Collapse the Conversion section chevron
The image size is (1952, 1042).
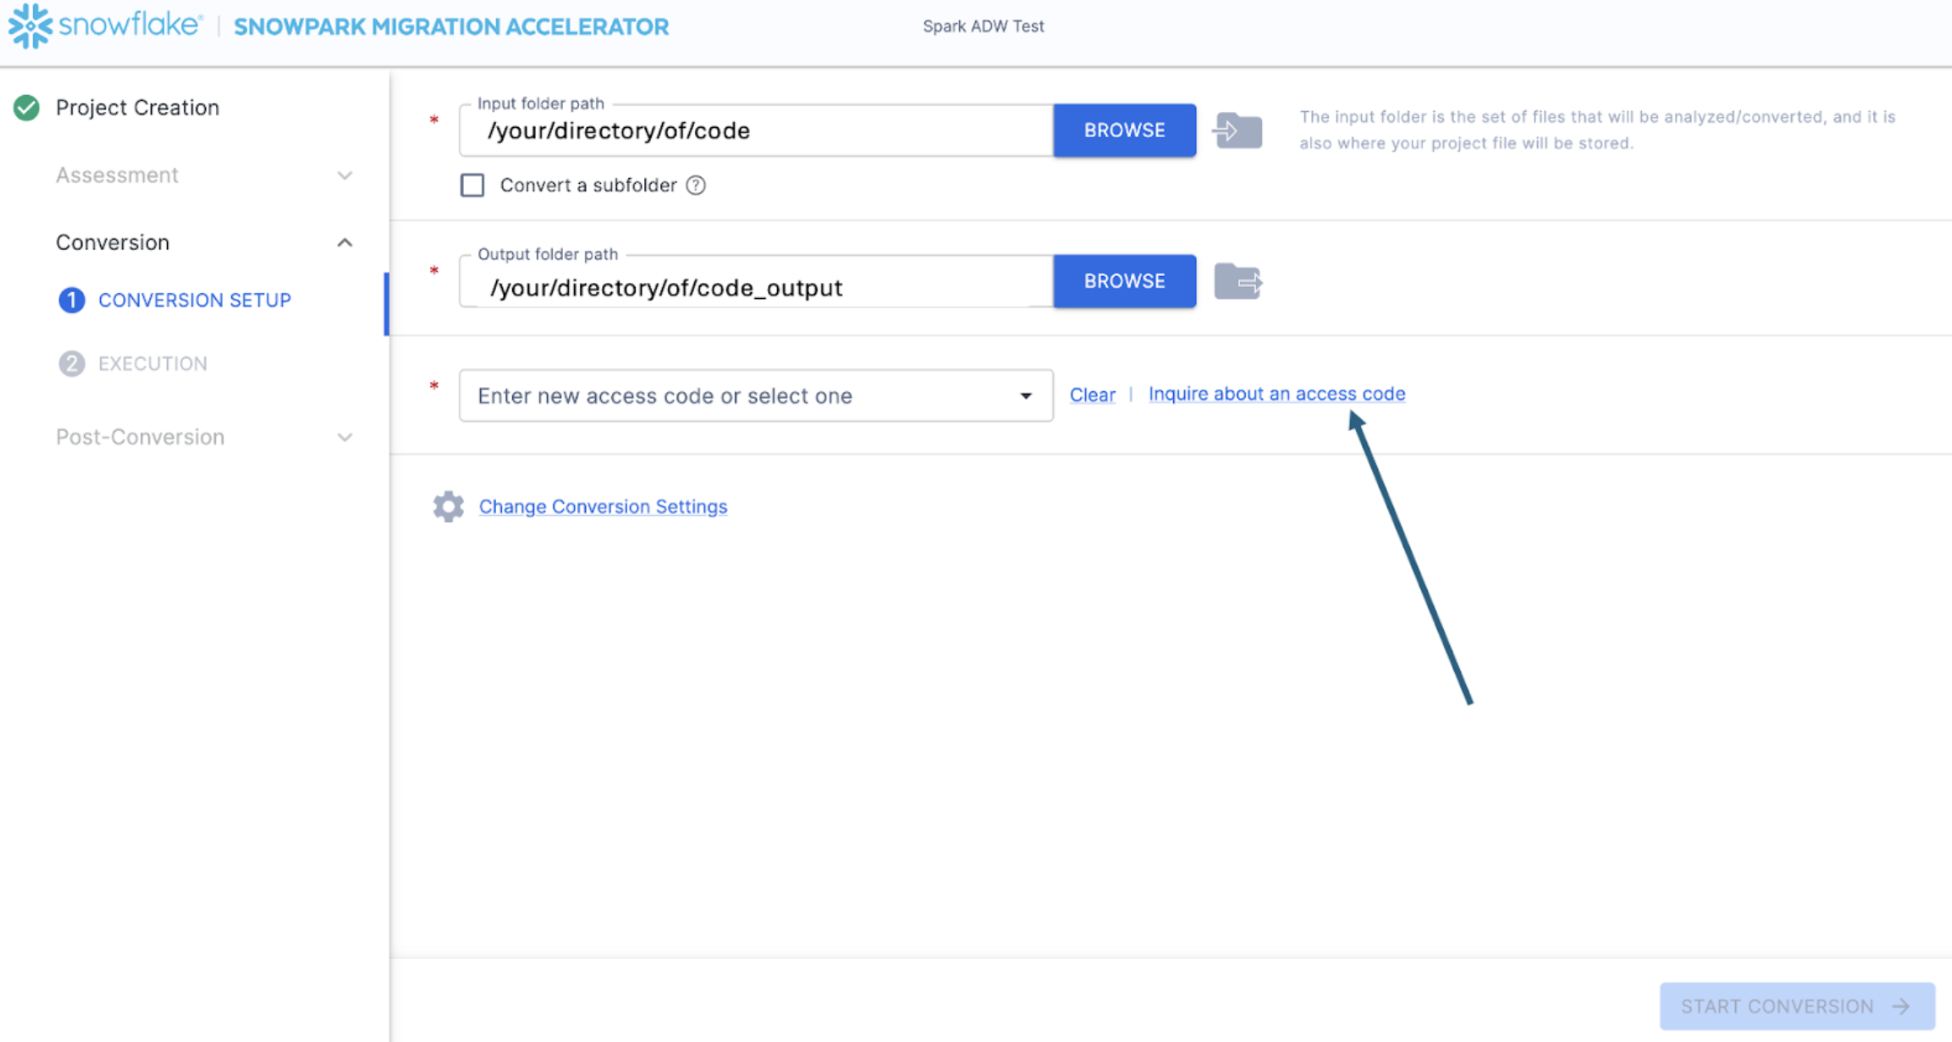coord(345,243)
